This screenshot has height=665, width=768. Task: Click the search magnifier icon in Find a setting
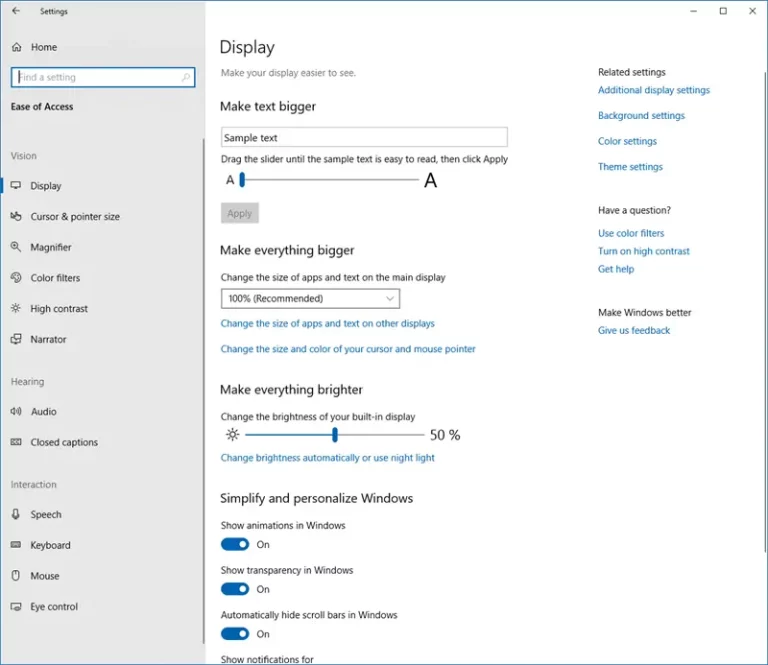click(x=186, y=77)
